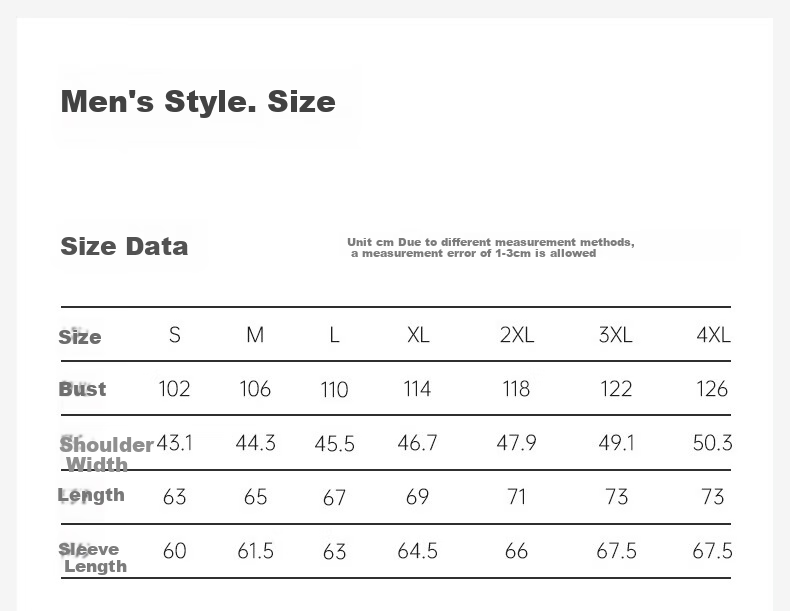Select the XL size column header

coord(418,335)
